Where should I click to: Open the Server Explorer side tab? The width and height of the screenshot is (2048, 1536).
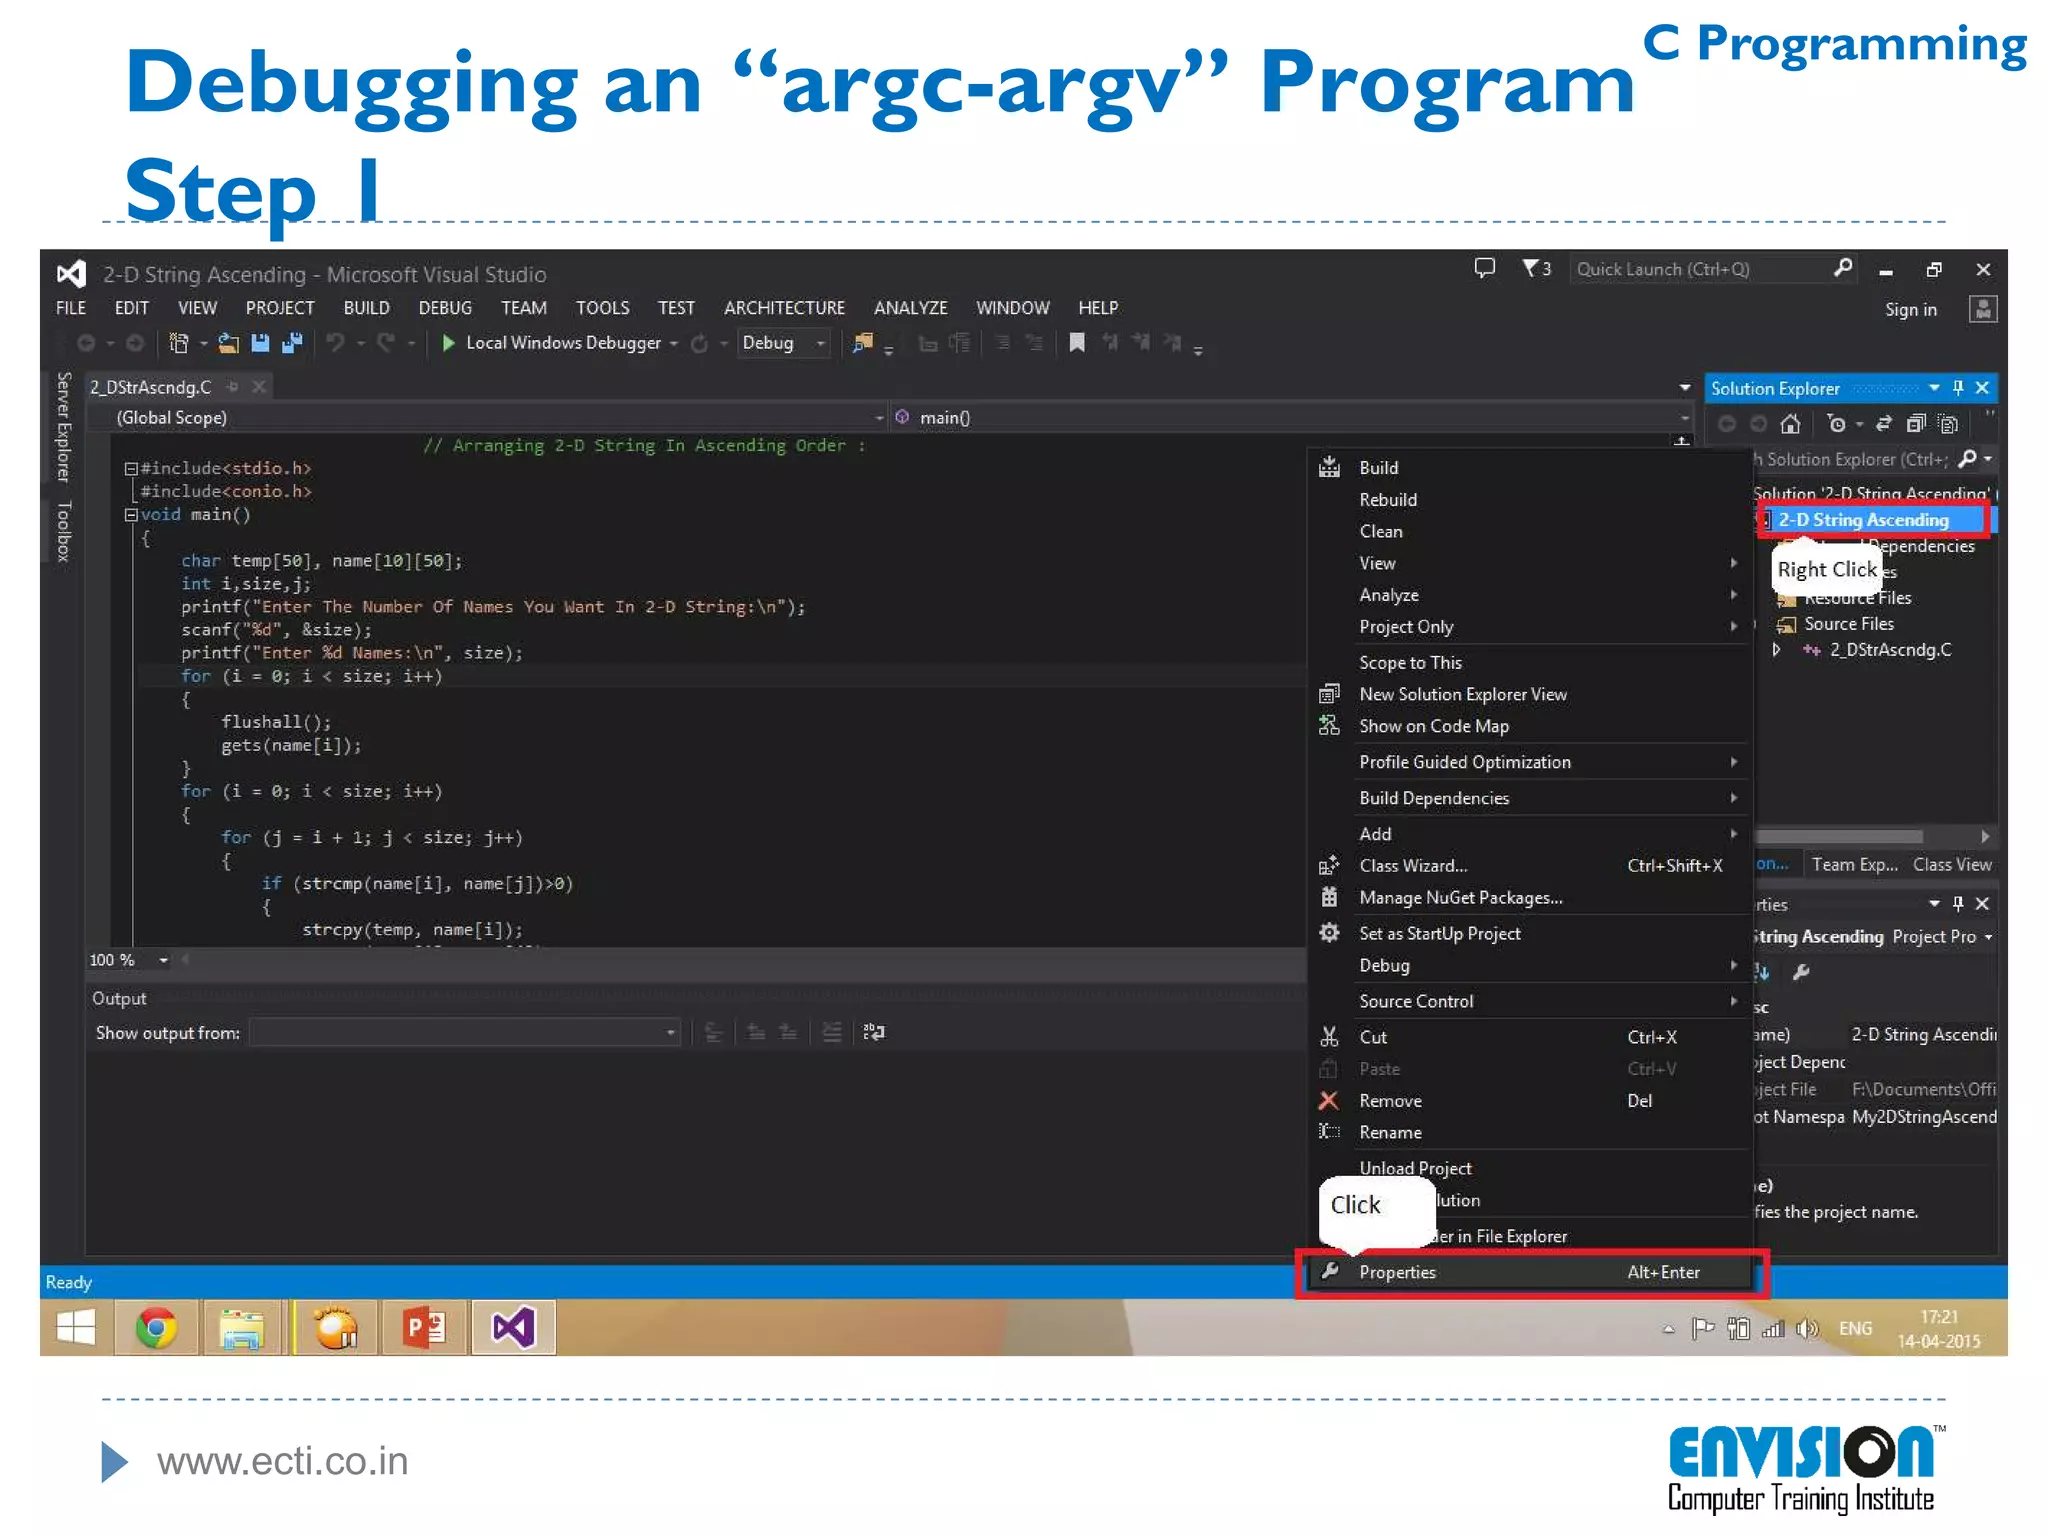(x=63, y=427)
